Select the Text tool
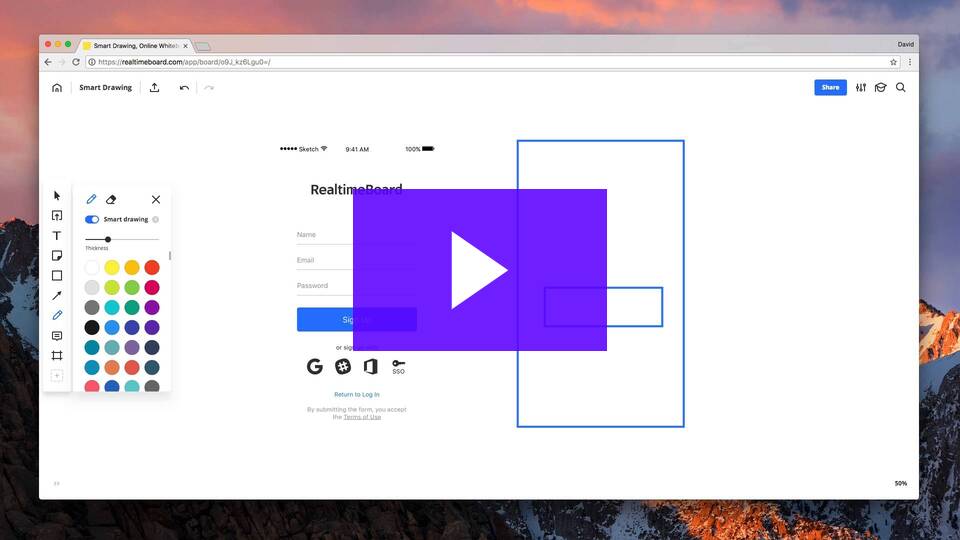Screen dimensions: 960x540 (57, 236)
